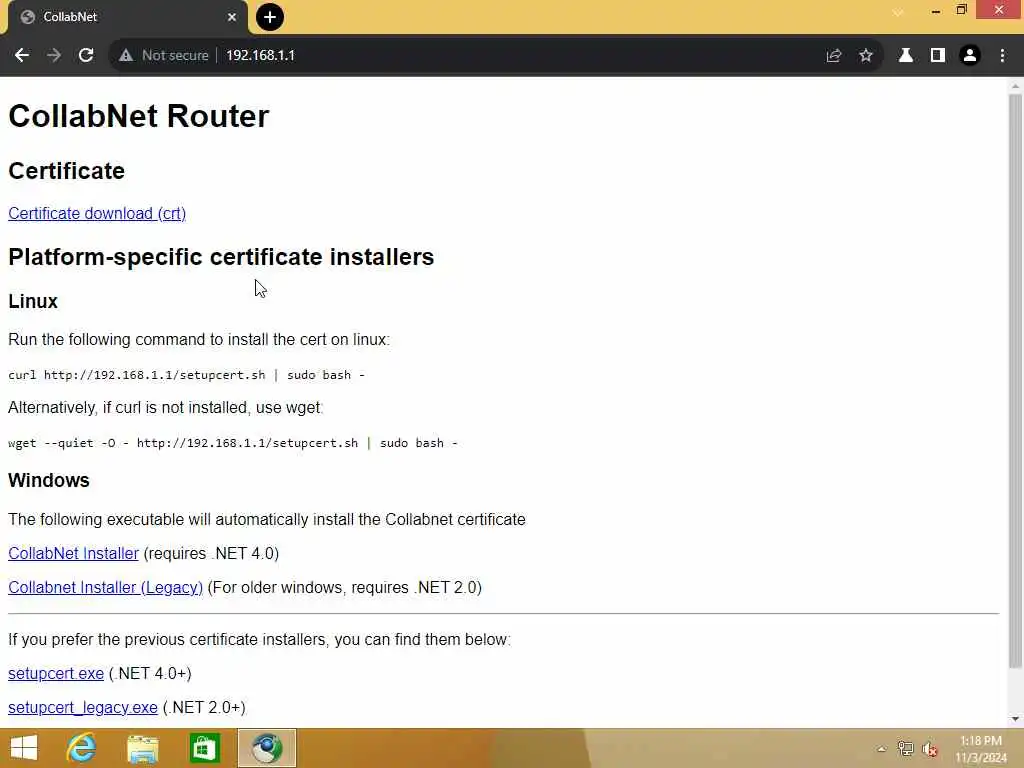
Task: Click the Windows heading
Action: point(48,480)
